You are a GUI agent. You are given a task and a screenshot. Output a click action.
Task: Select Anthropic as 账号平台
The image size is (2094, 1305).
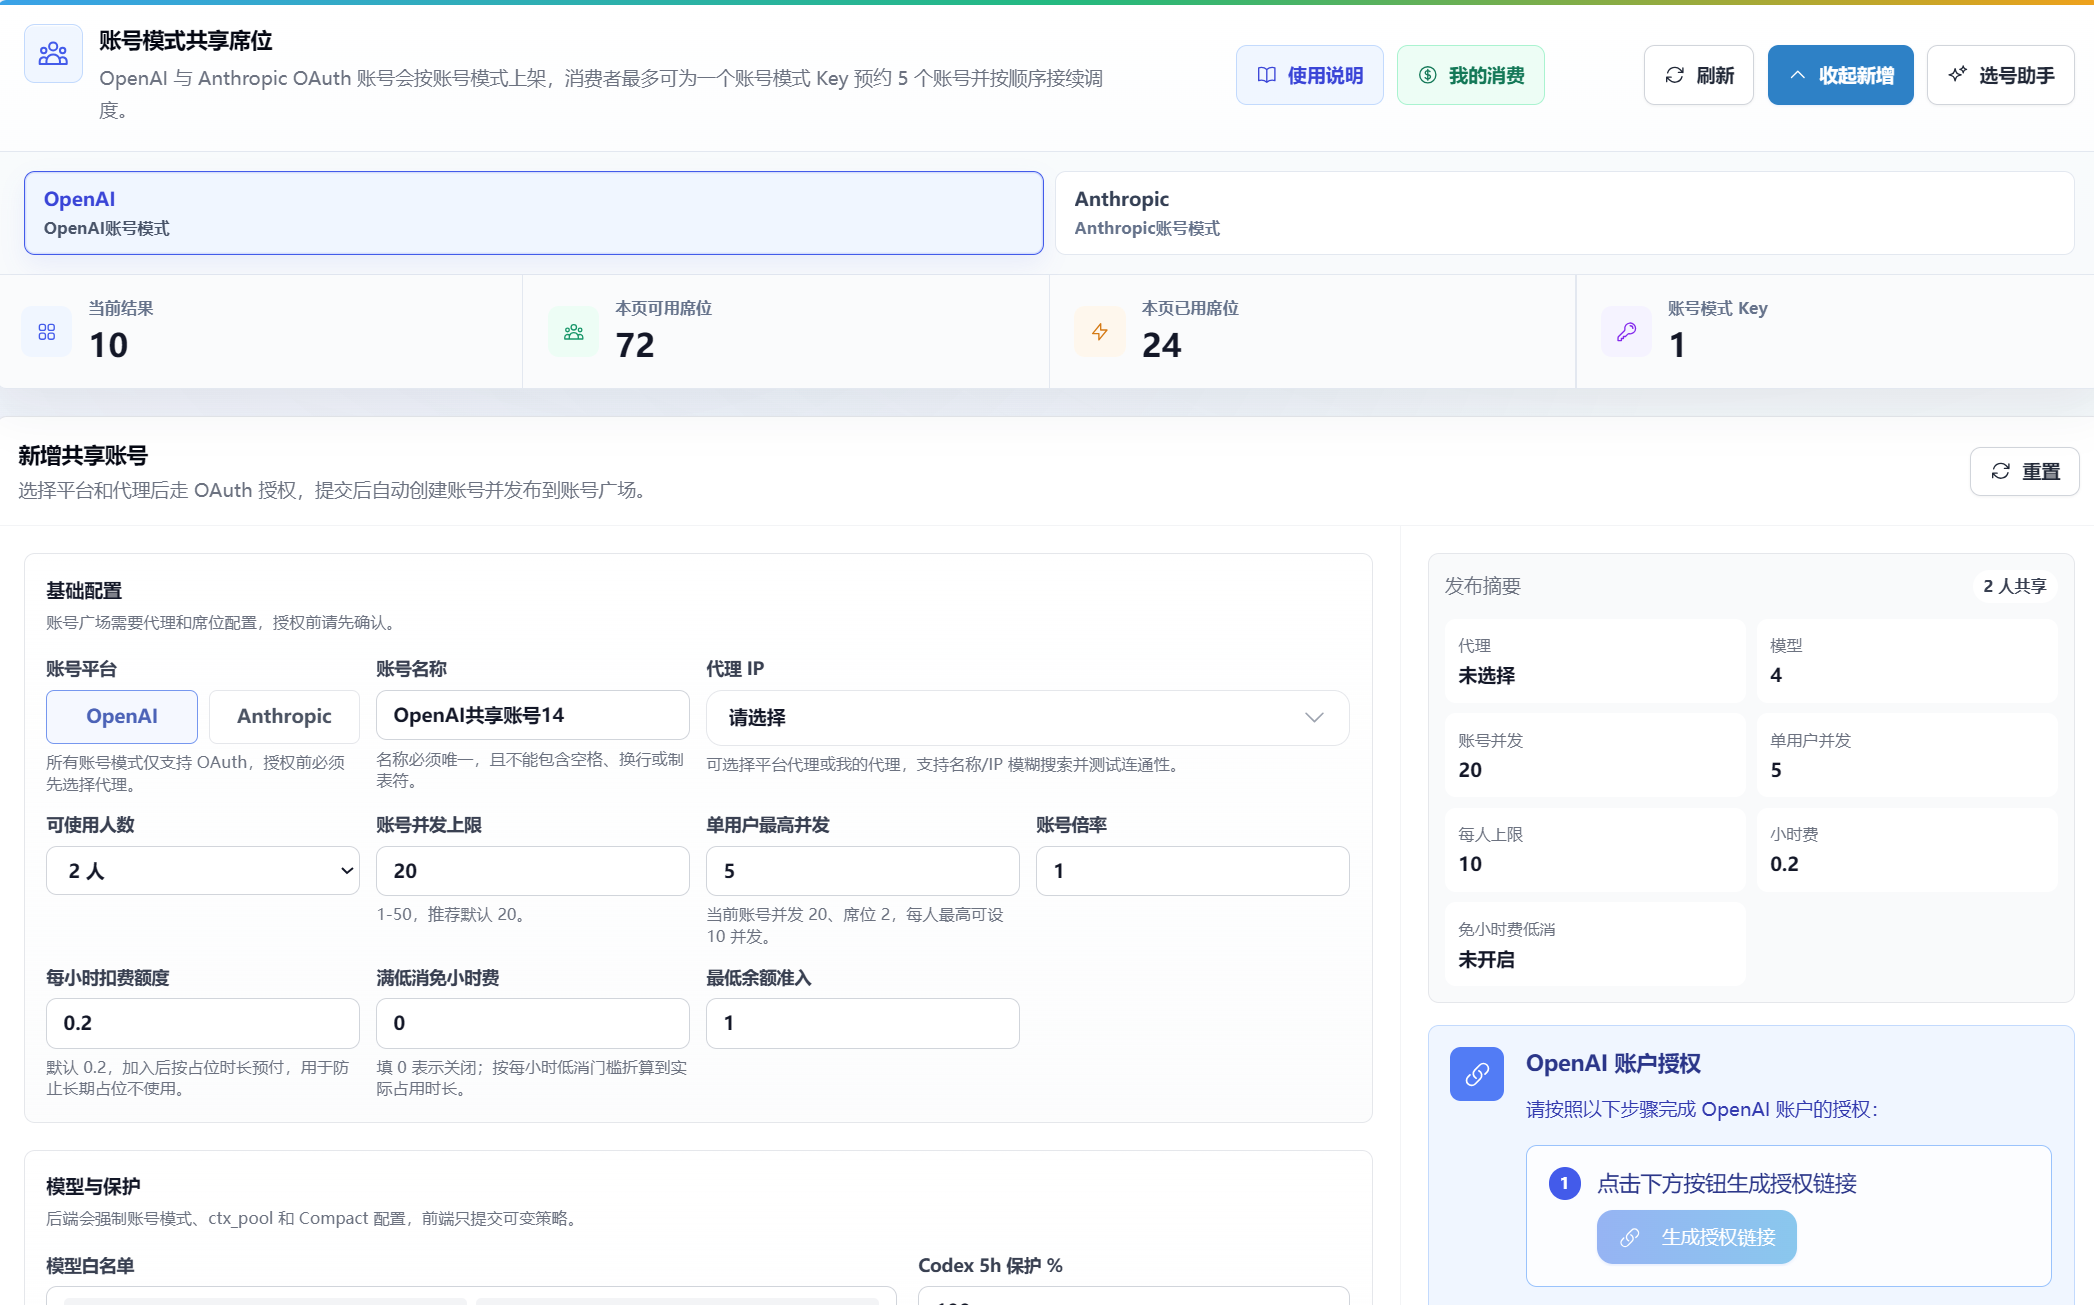pos(284,716)
